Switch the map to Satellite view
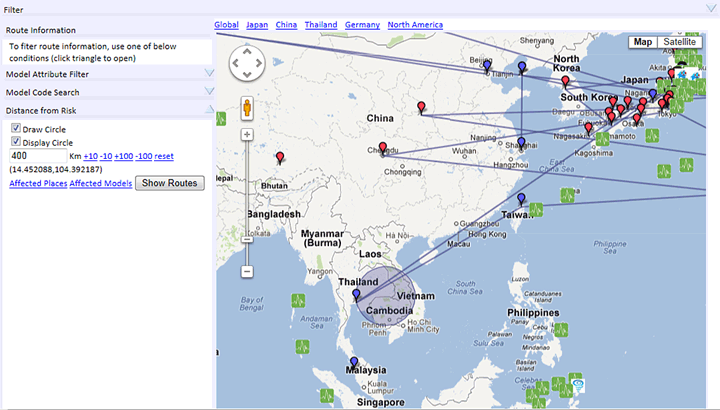Image resolution: width=720 pixels, height=410 pixels. click(679, 42)
